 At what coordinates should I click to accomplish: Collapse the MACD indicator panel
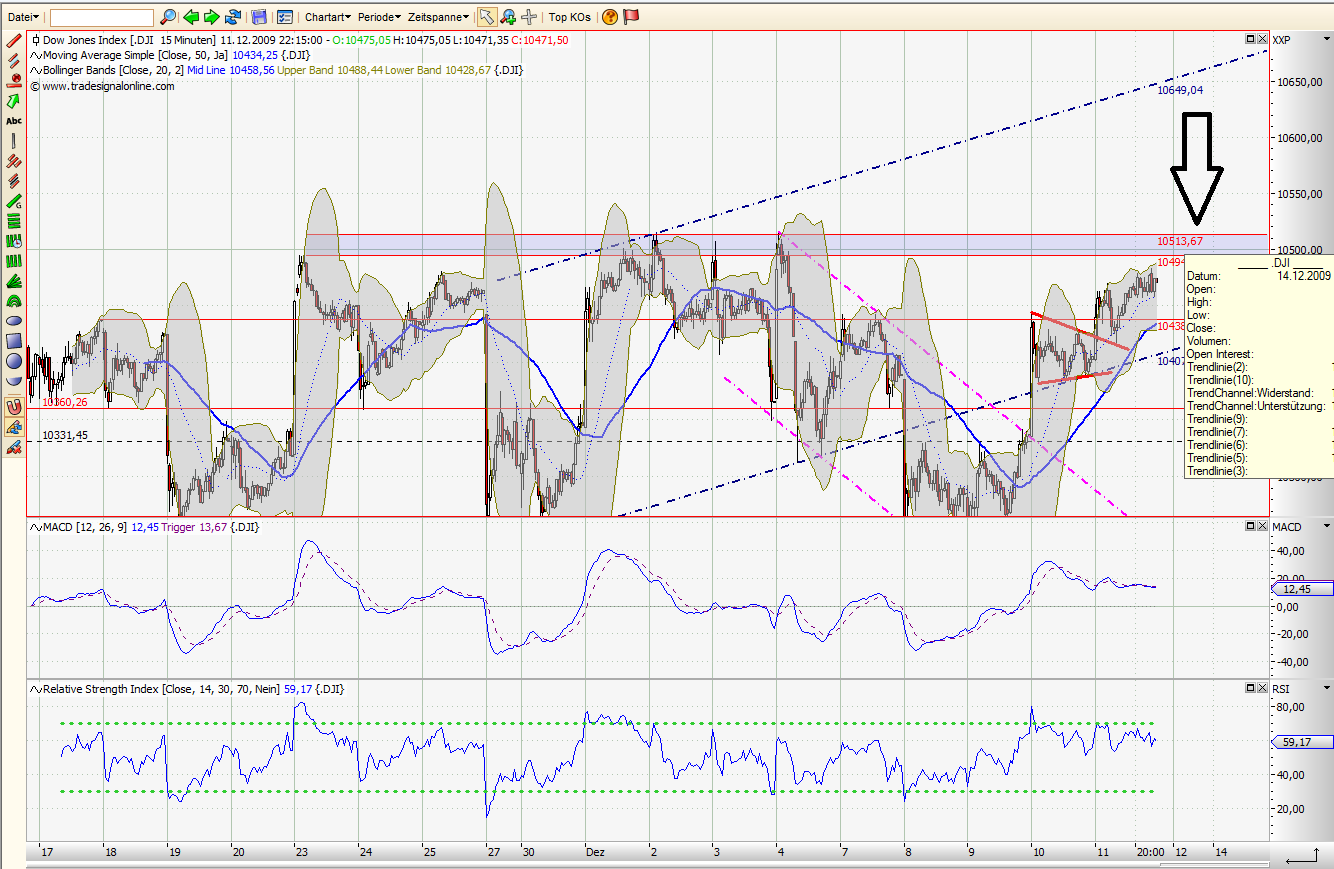tap(1249, 523)
